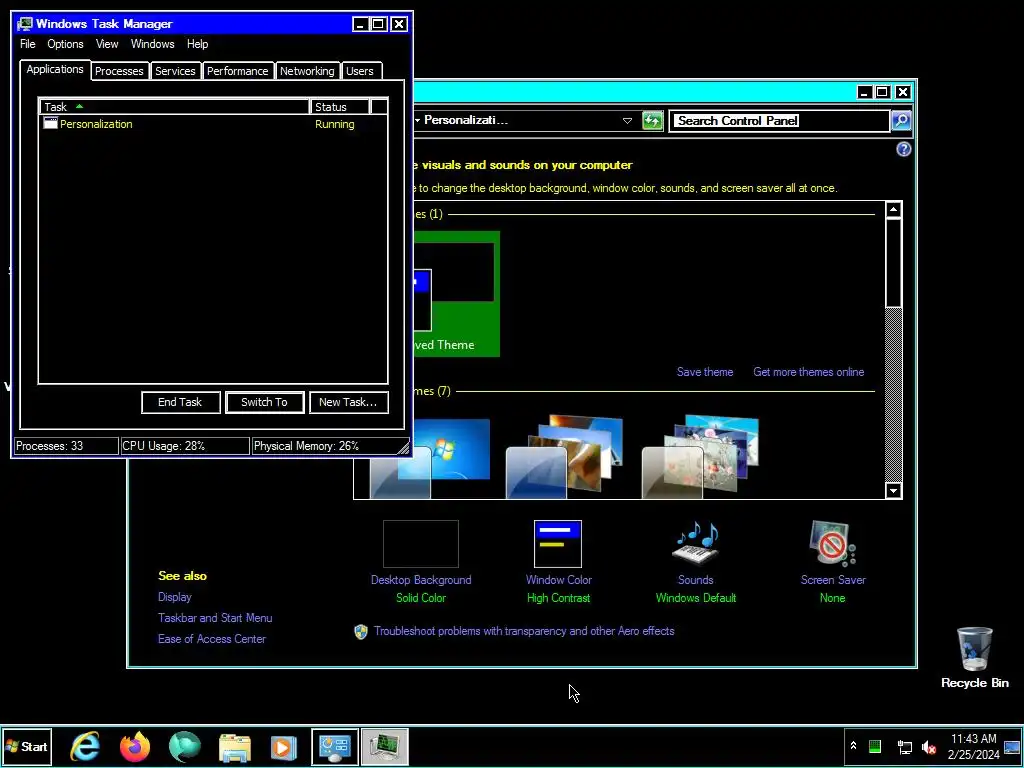
Task: Open Ease of Access Center link
Action: pyautogui.click(x=212, y=639)
